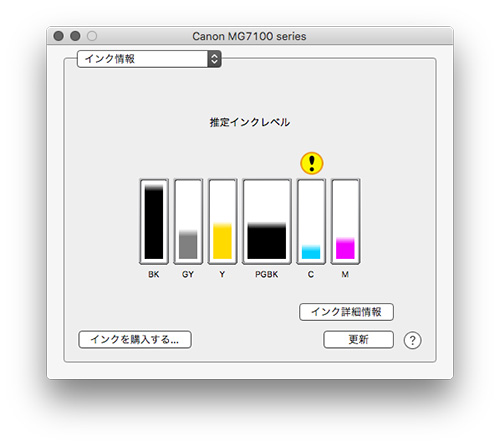
Task: Open the インク情報 dropdown menu
Action: pyautogui.click(x=149, y=59)
